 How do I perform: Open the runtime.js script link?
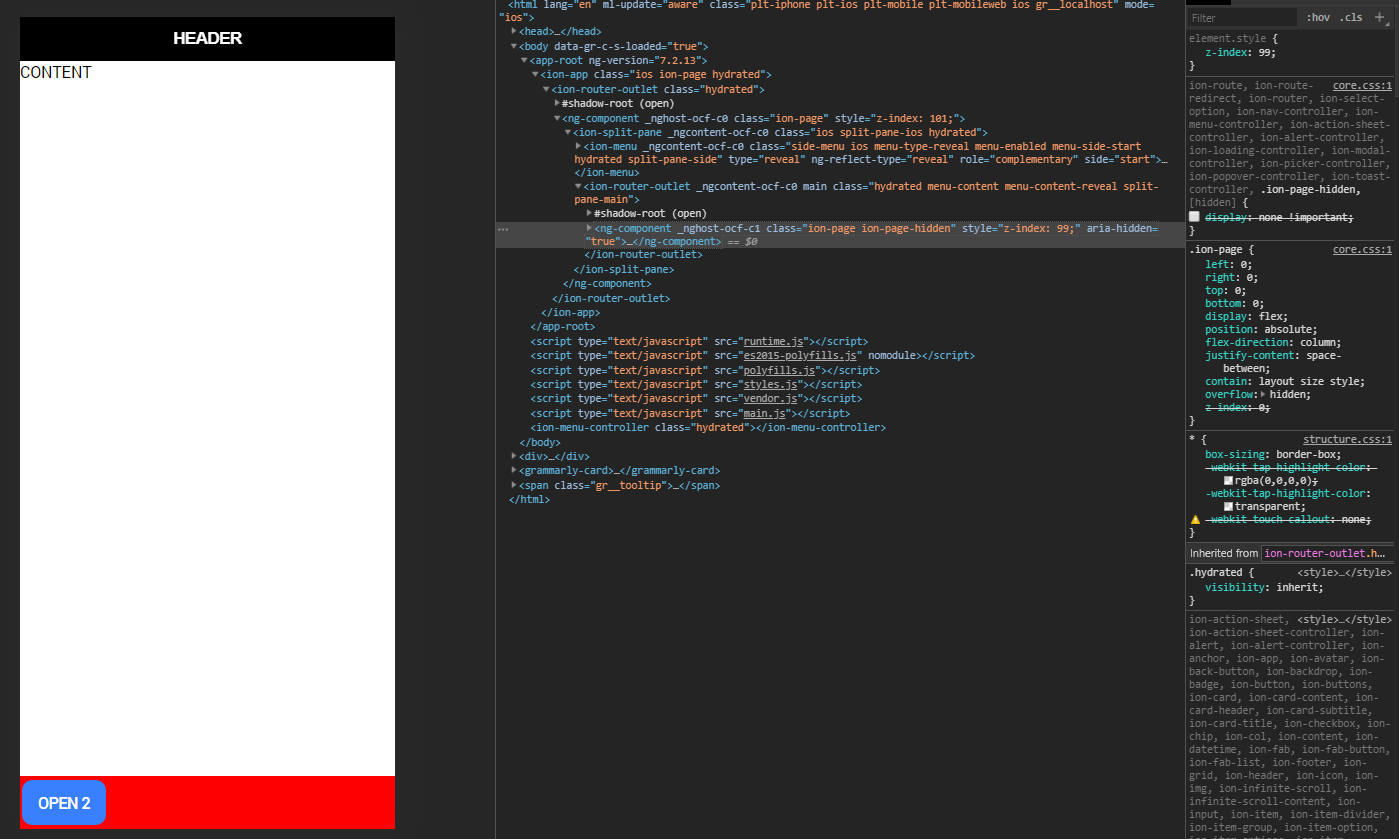[x=773, y=341]
